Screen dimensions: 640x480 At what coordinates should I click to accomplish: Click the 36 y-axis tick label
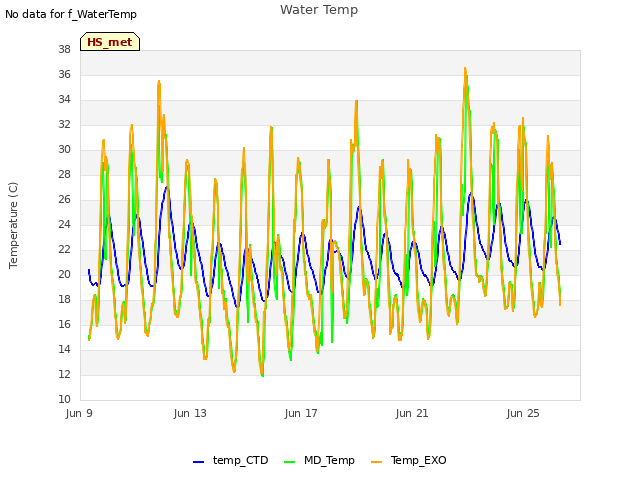[64, 74]
